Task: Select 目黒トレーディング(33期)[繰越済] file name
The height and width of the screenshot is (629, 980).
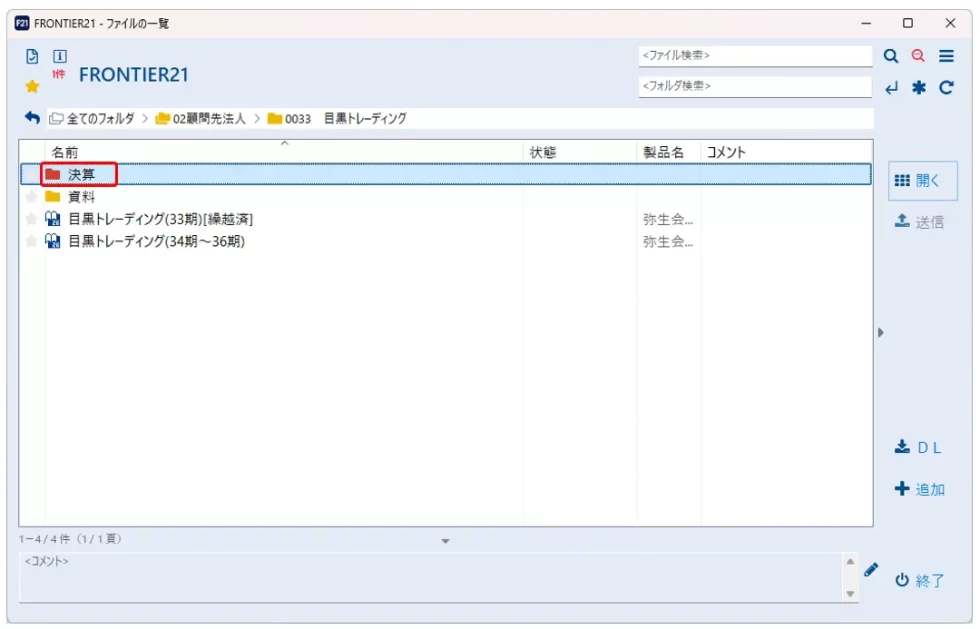Action: tap(160, 219)
